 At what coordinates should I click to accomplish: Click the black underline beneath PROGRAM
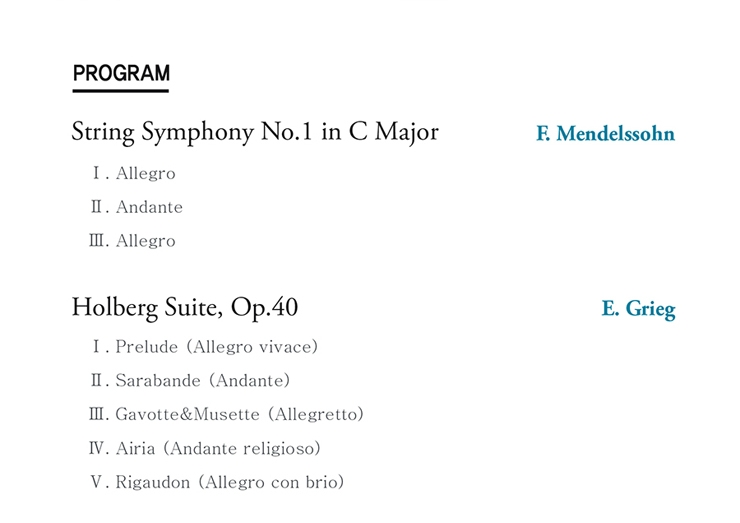[x=120, y=91]
